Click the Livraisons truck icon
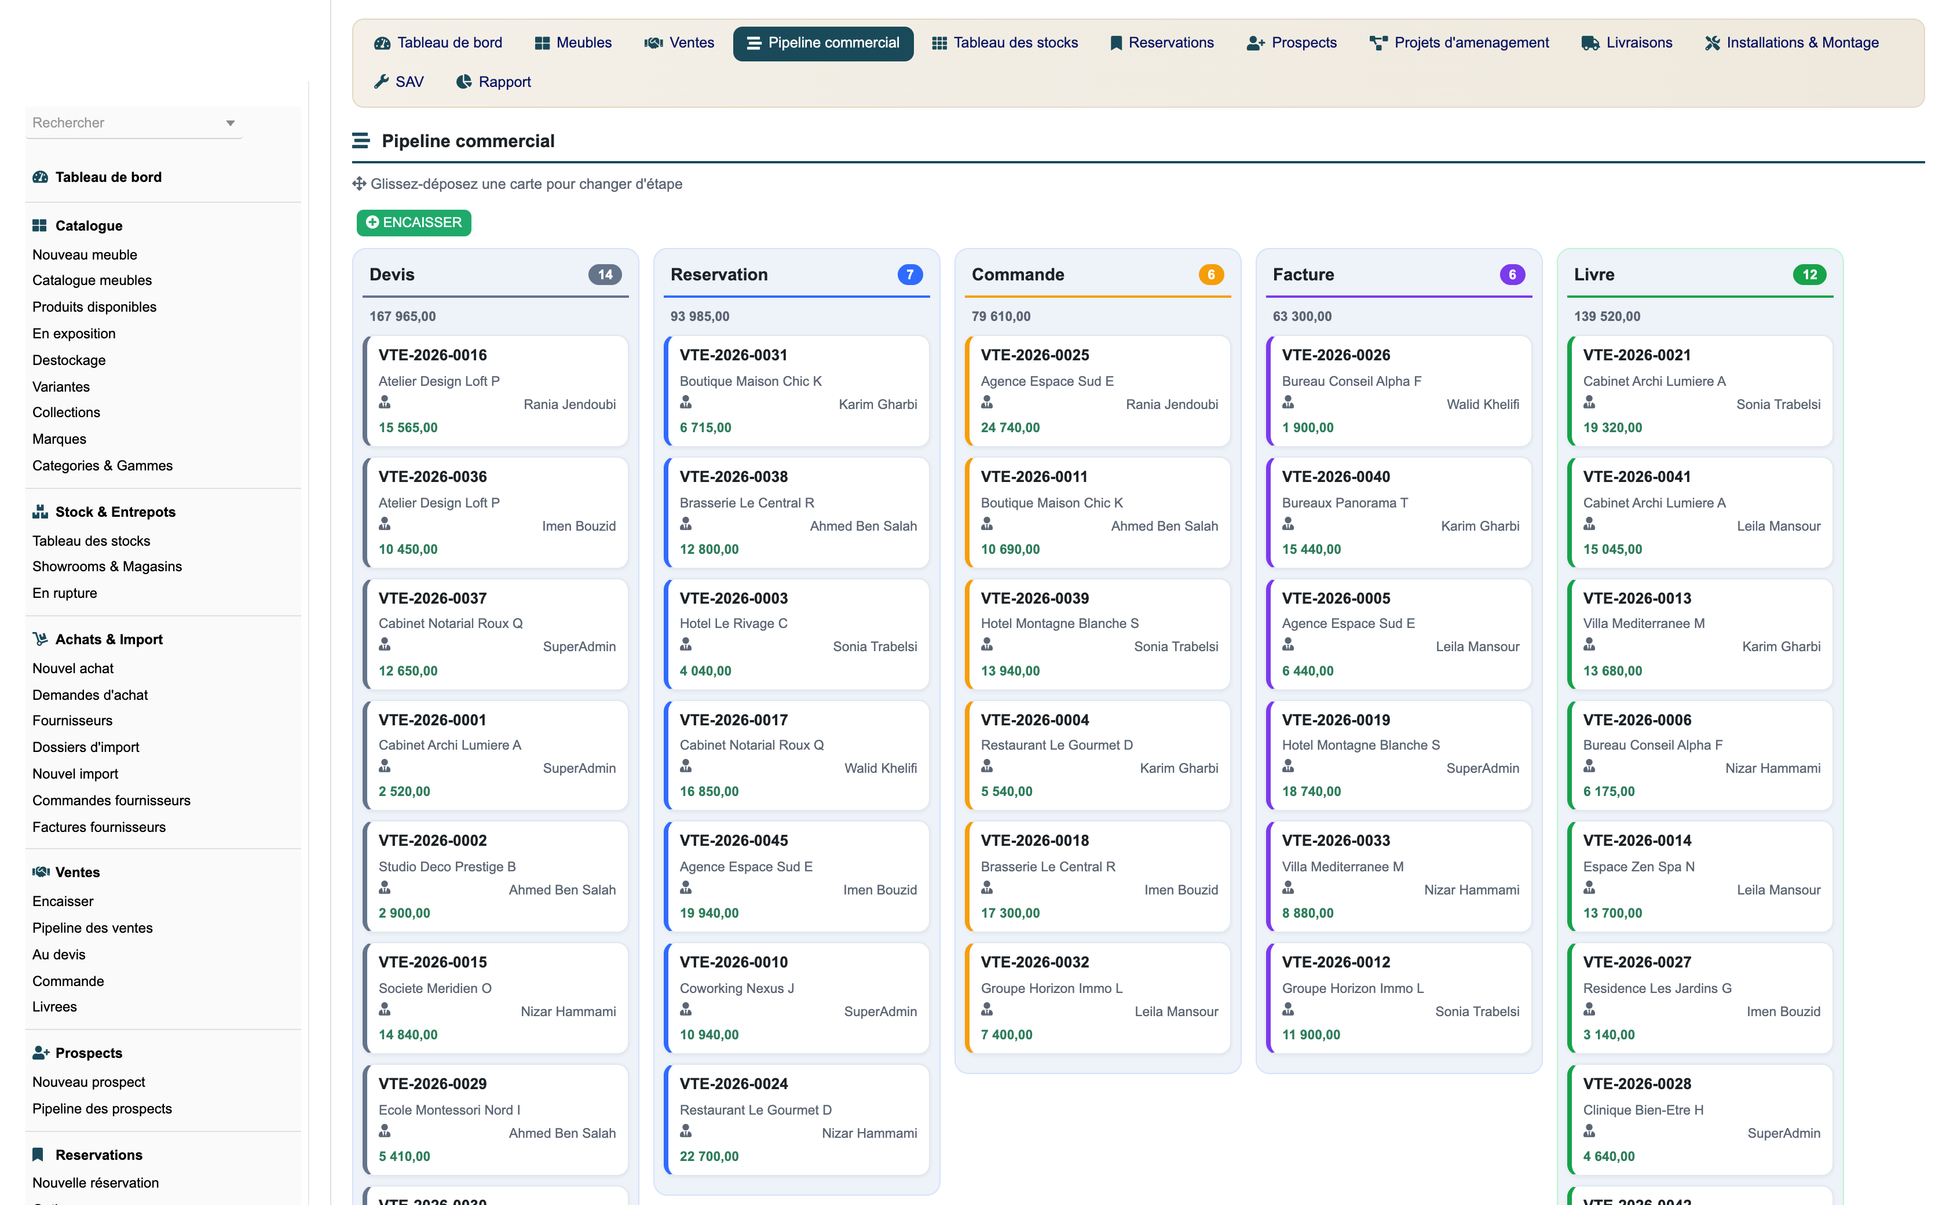Screen dimensions: 1946x1205 pos(1590,43)
